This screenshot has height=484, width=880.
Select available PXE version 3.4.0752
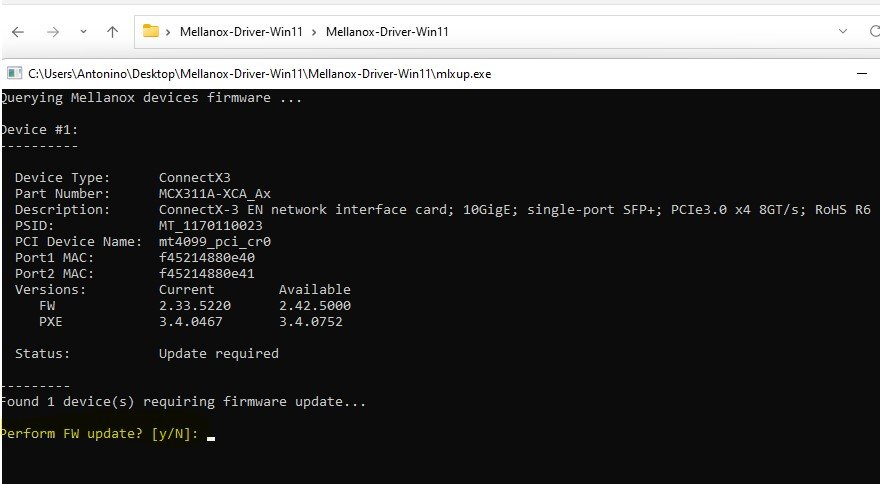click(x=311, y=322)
